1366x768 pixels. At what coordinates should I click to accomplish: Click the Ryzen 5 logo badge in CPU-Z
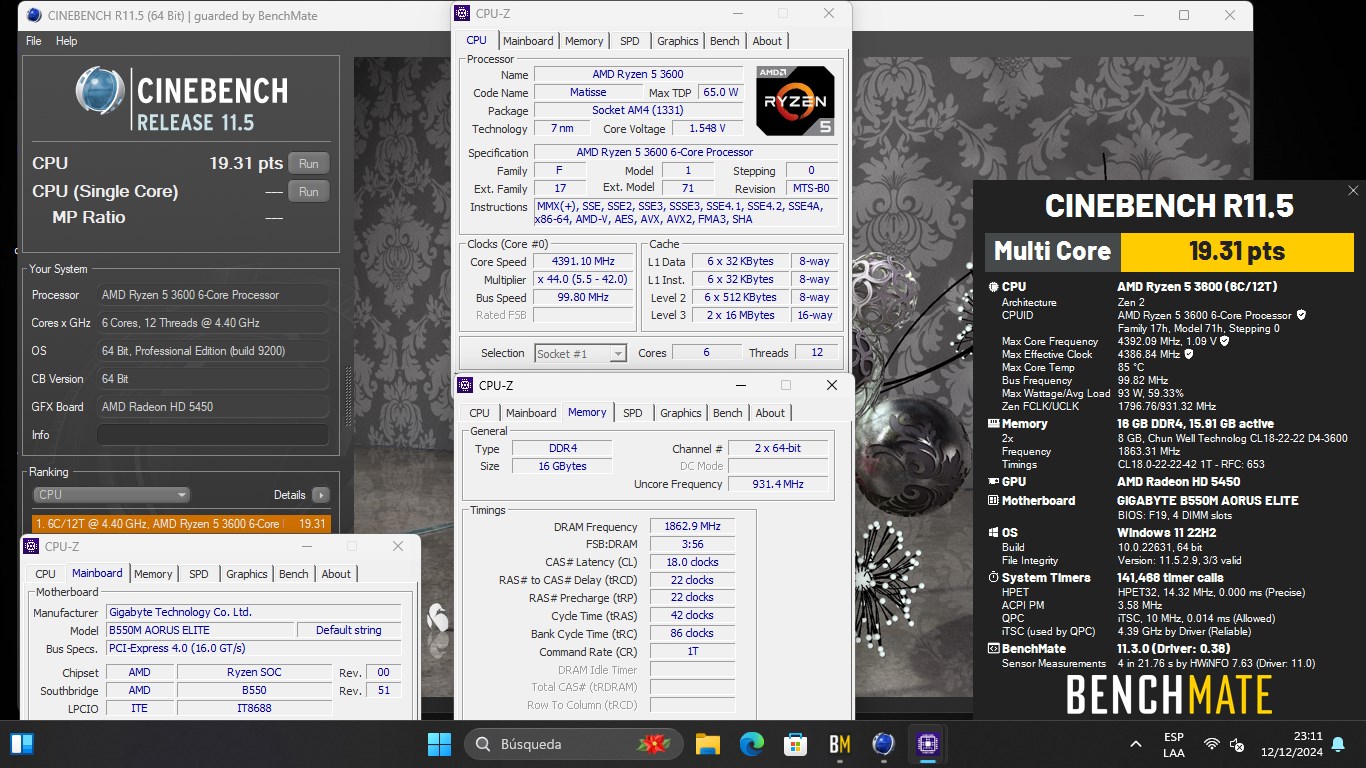795,101
